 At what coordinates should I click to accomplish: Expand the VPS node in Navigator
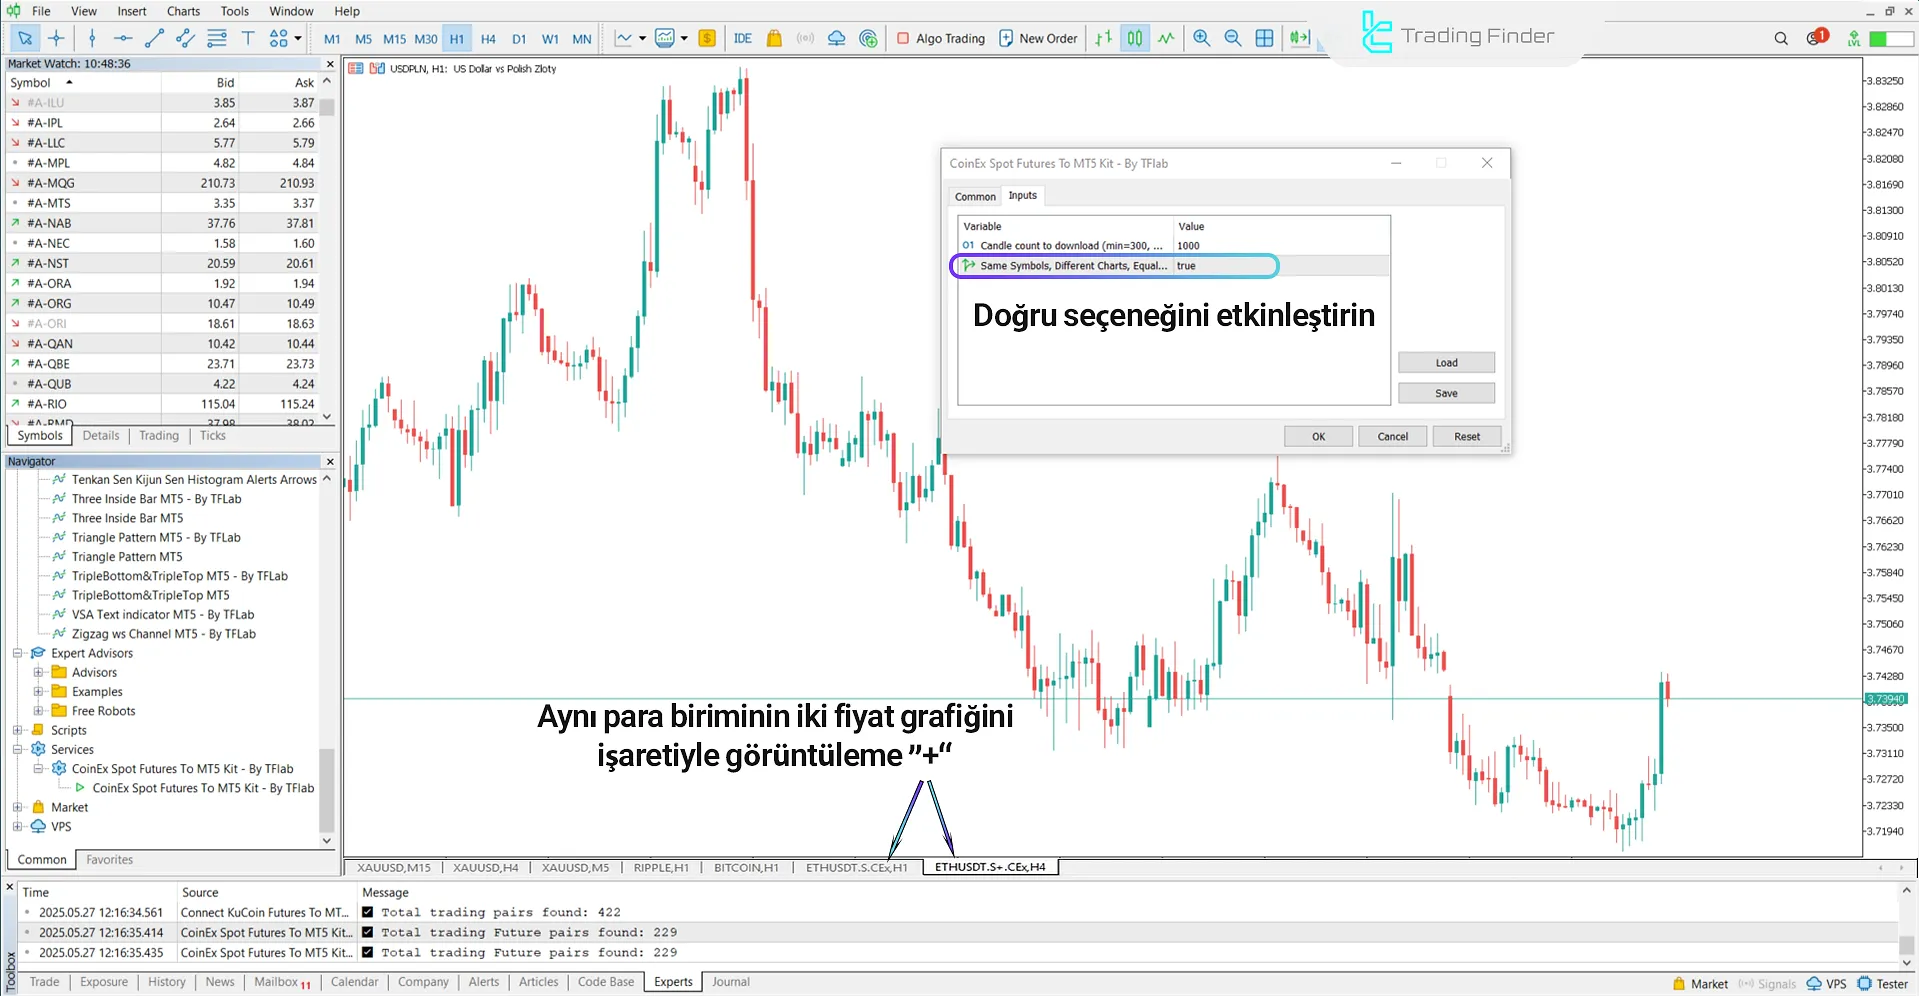tap(17, 826)
